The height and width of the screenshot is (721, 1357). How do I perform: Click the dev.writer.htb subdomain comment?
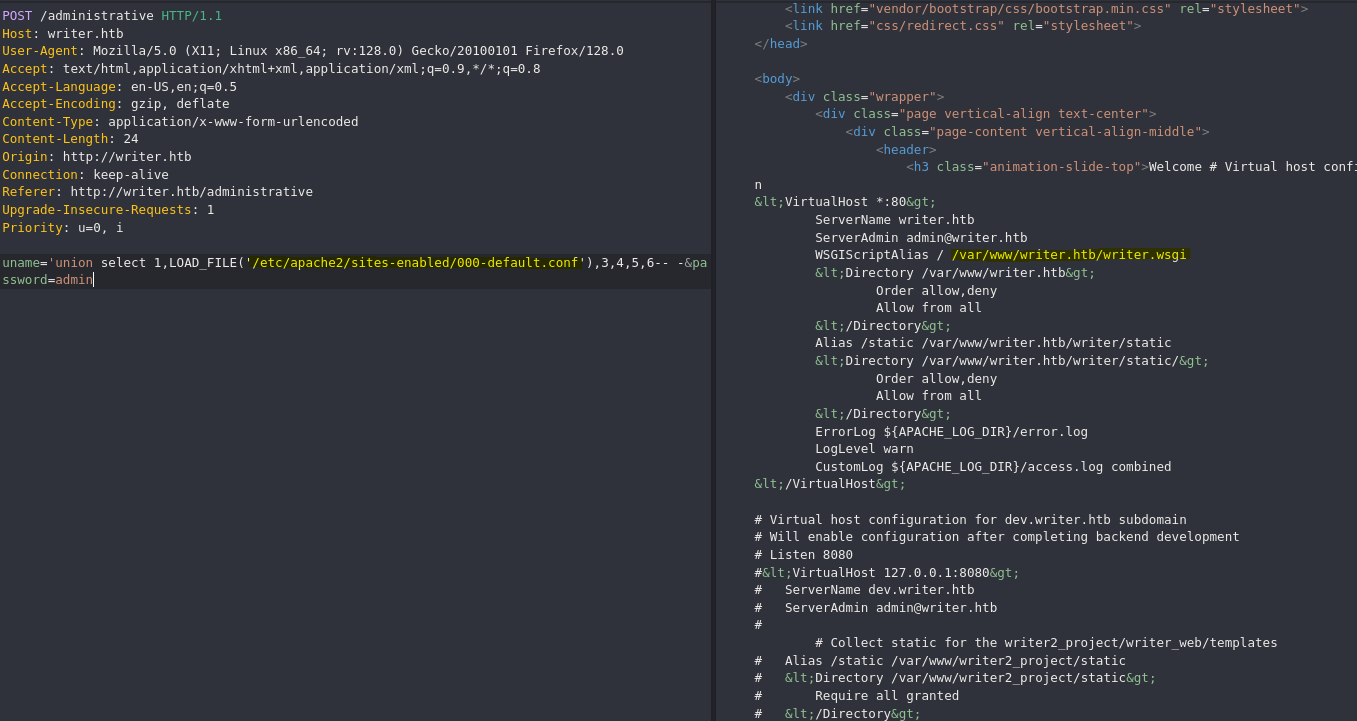tap(971, 520)
